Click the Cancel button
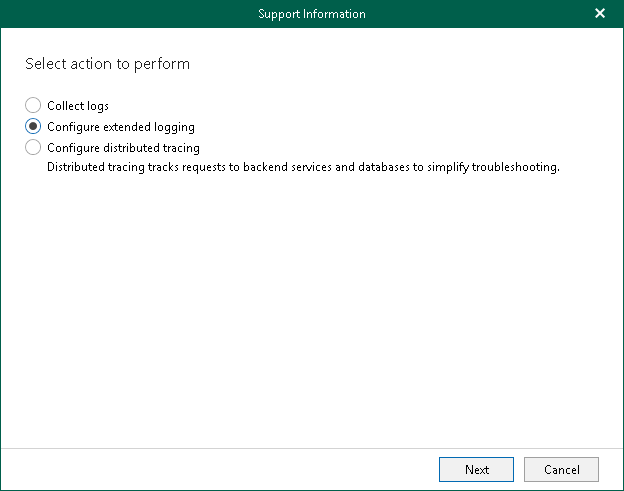The height and width of the screenshot is (491, 624). tap(561, 470)
